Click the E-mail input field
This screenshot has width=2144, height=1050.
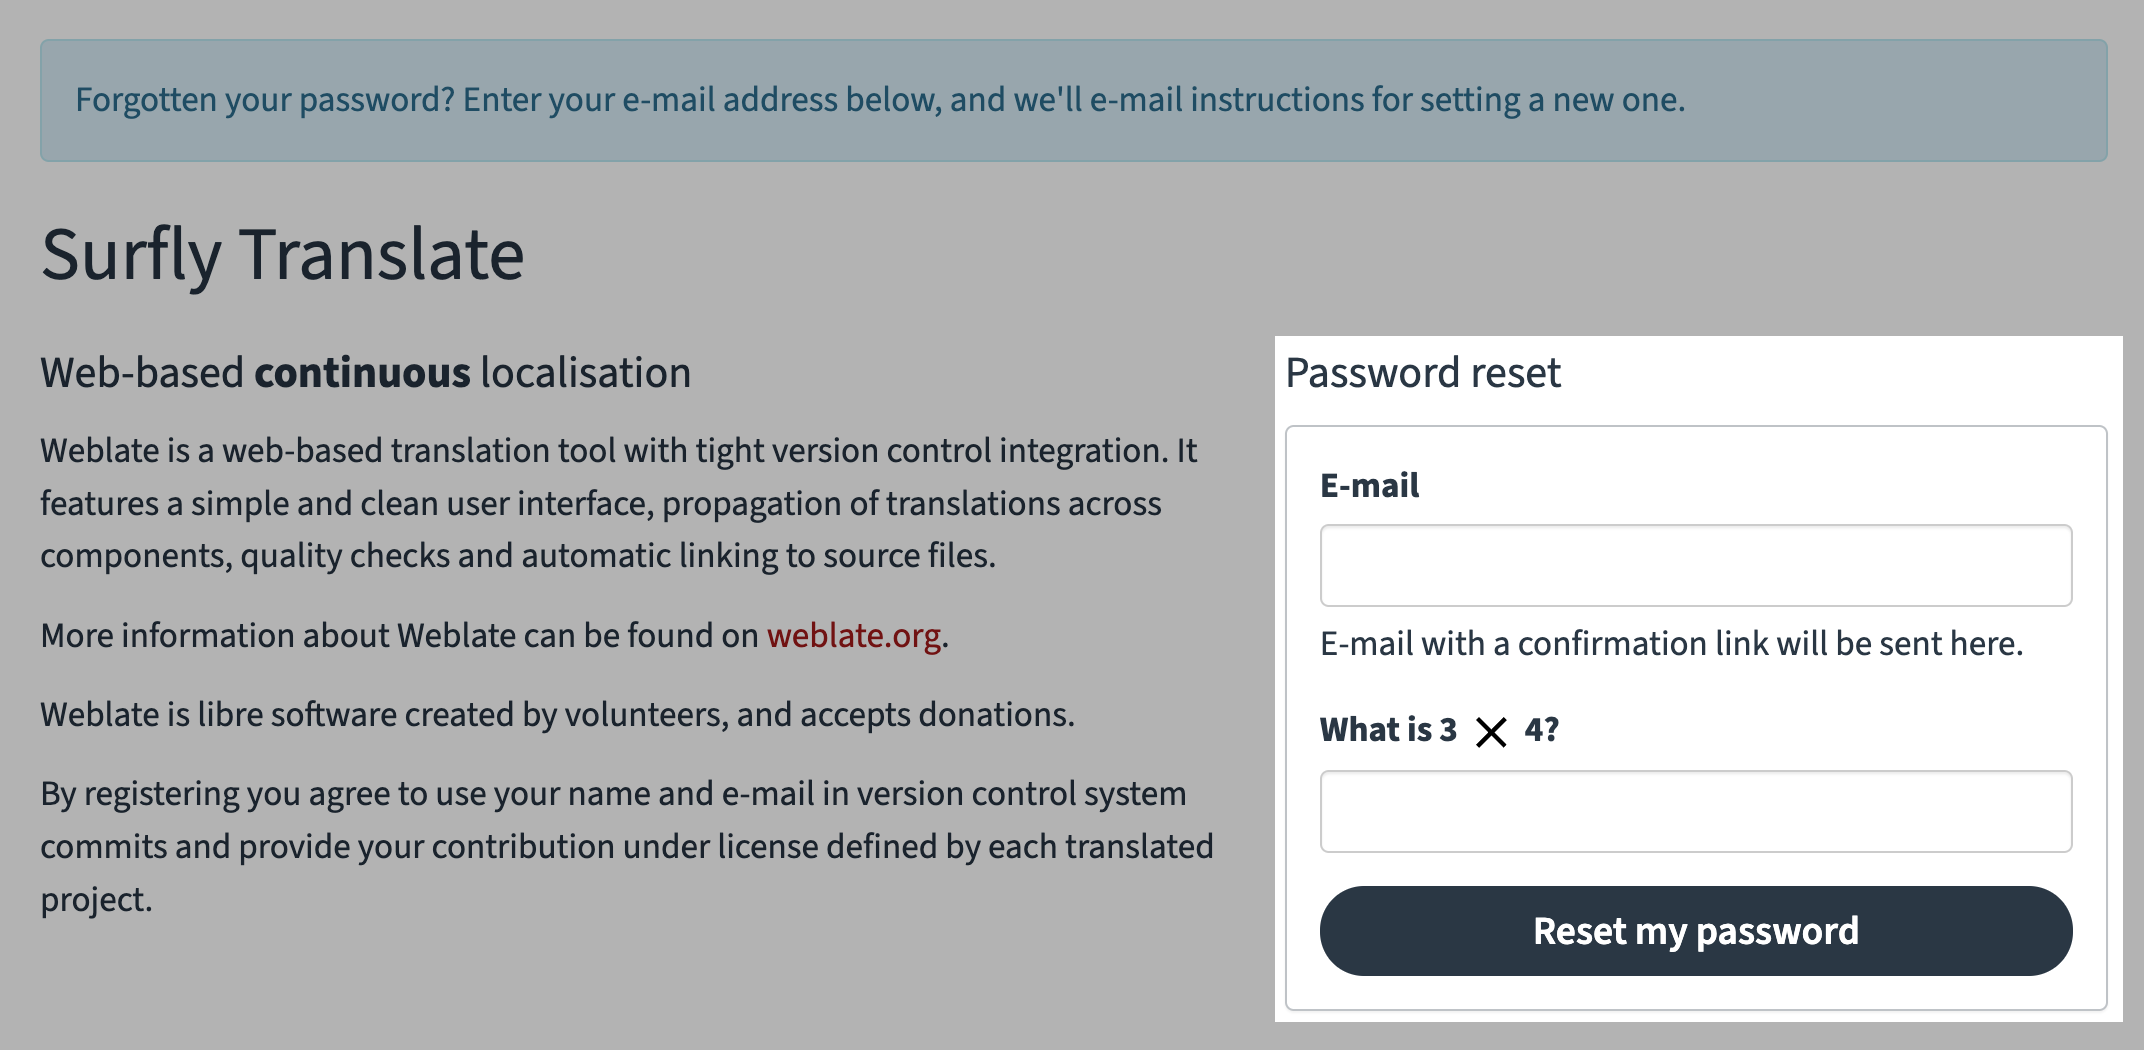coord(1695,565)
